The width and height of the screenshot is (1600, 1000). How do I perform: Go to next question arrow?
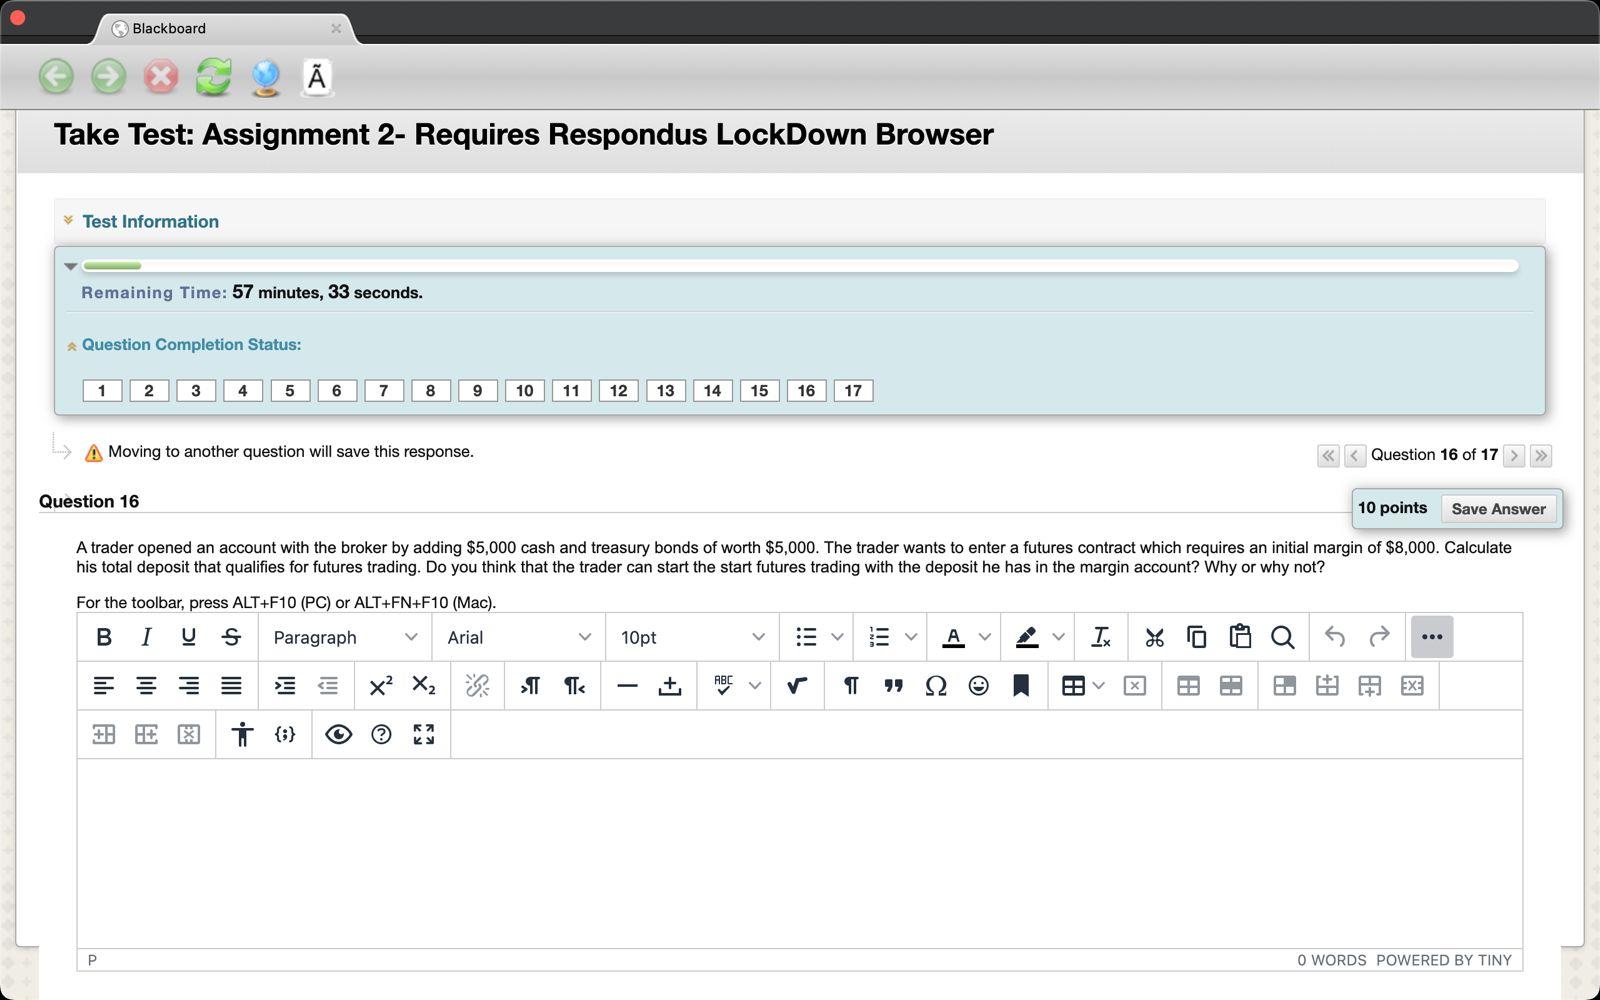[1514, 456]
